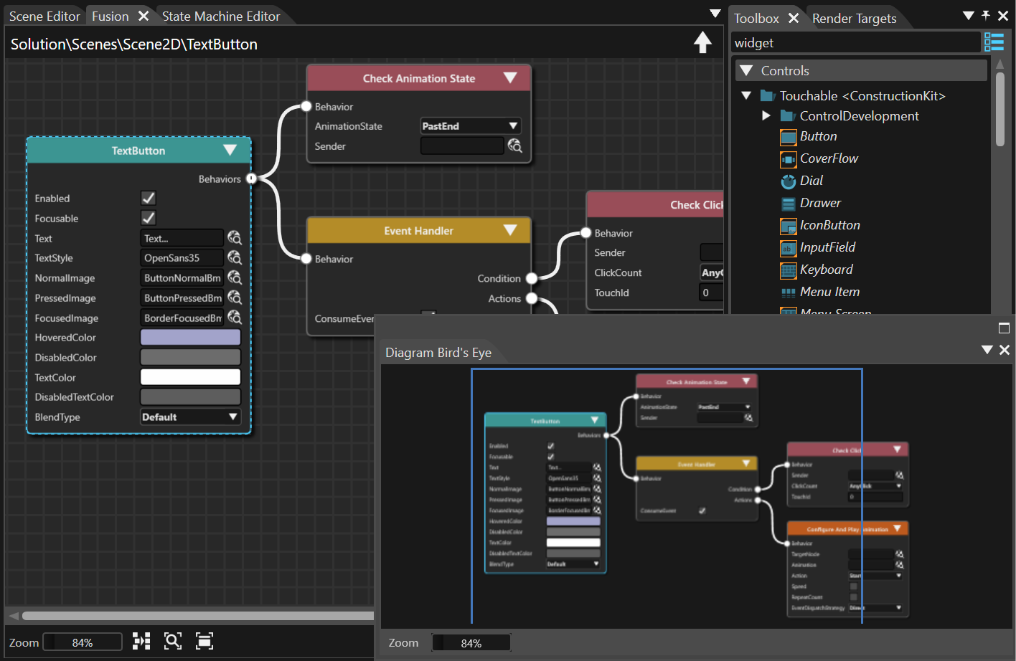Toggle the Toolbox list view icon

coord(993,42)
